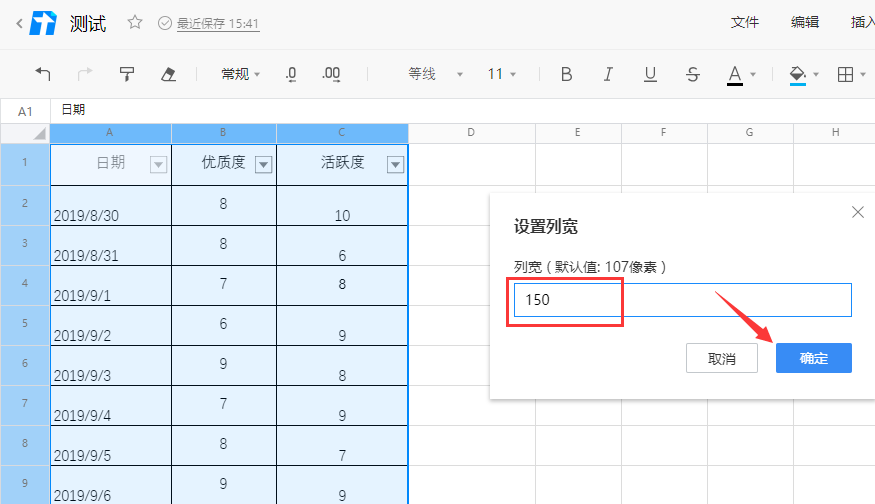The image size is (875, 504).
Task: Go back using the left chevron arrow
Action: [20, 23]
